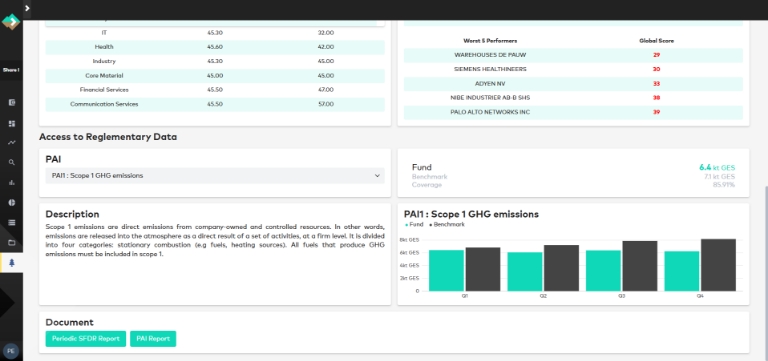Click score 29 for Warehouses De Pauw

(x=656, y=55)
